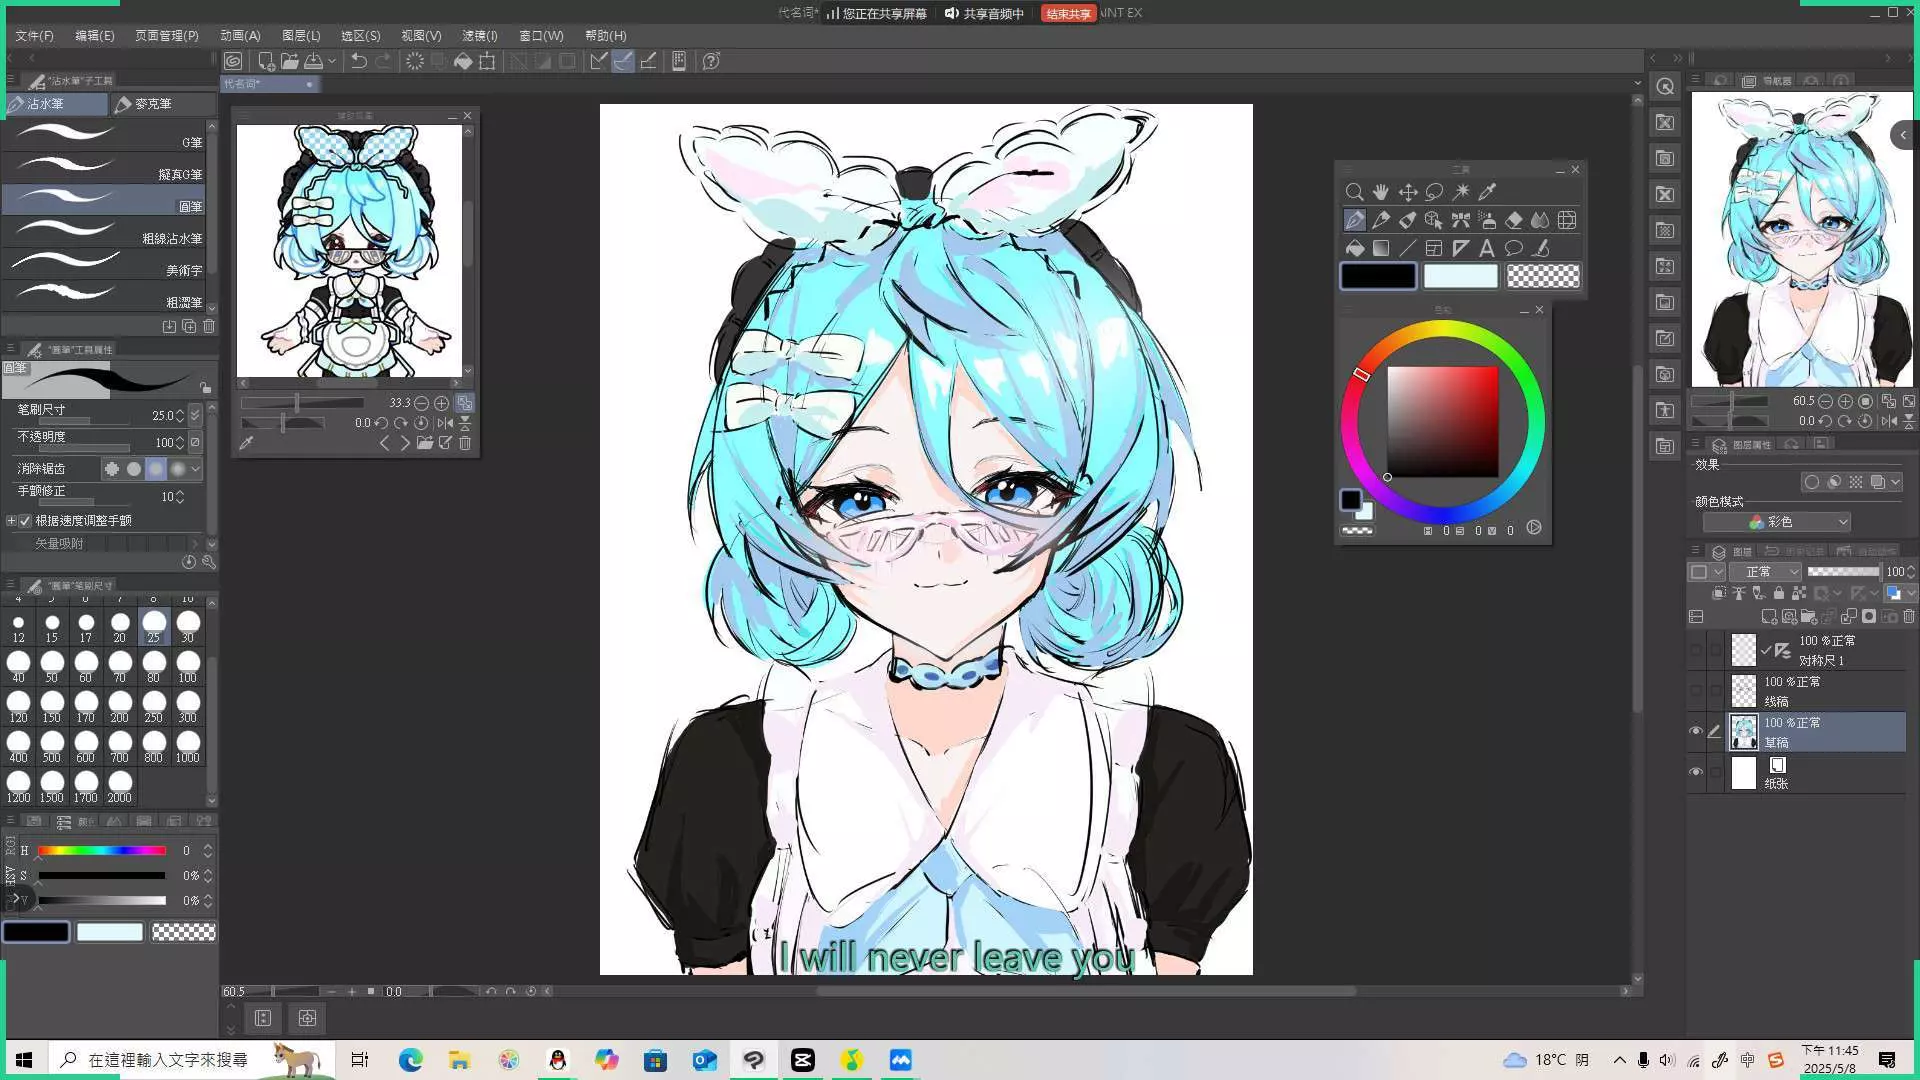Select the Lasso selection tool

[x=1434, y=192]
